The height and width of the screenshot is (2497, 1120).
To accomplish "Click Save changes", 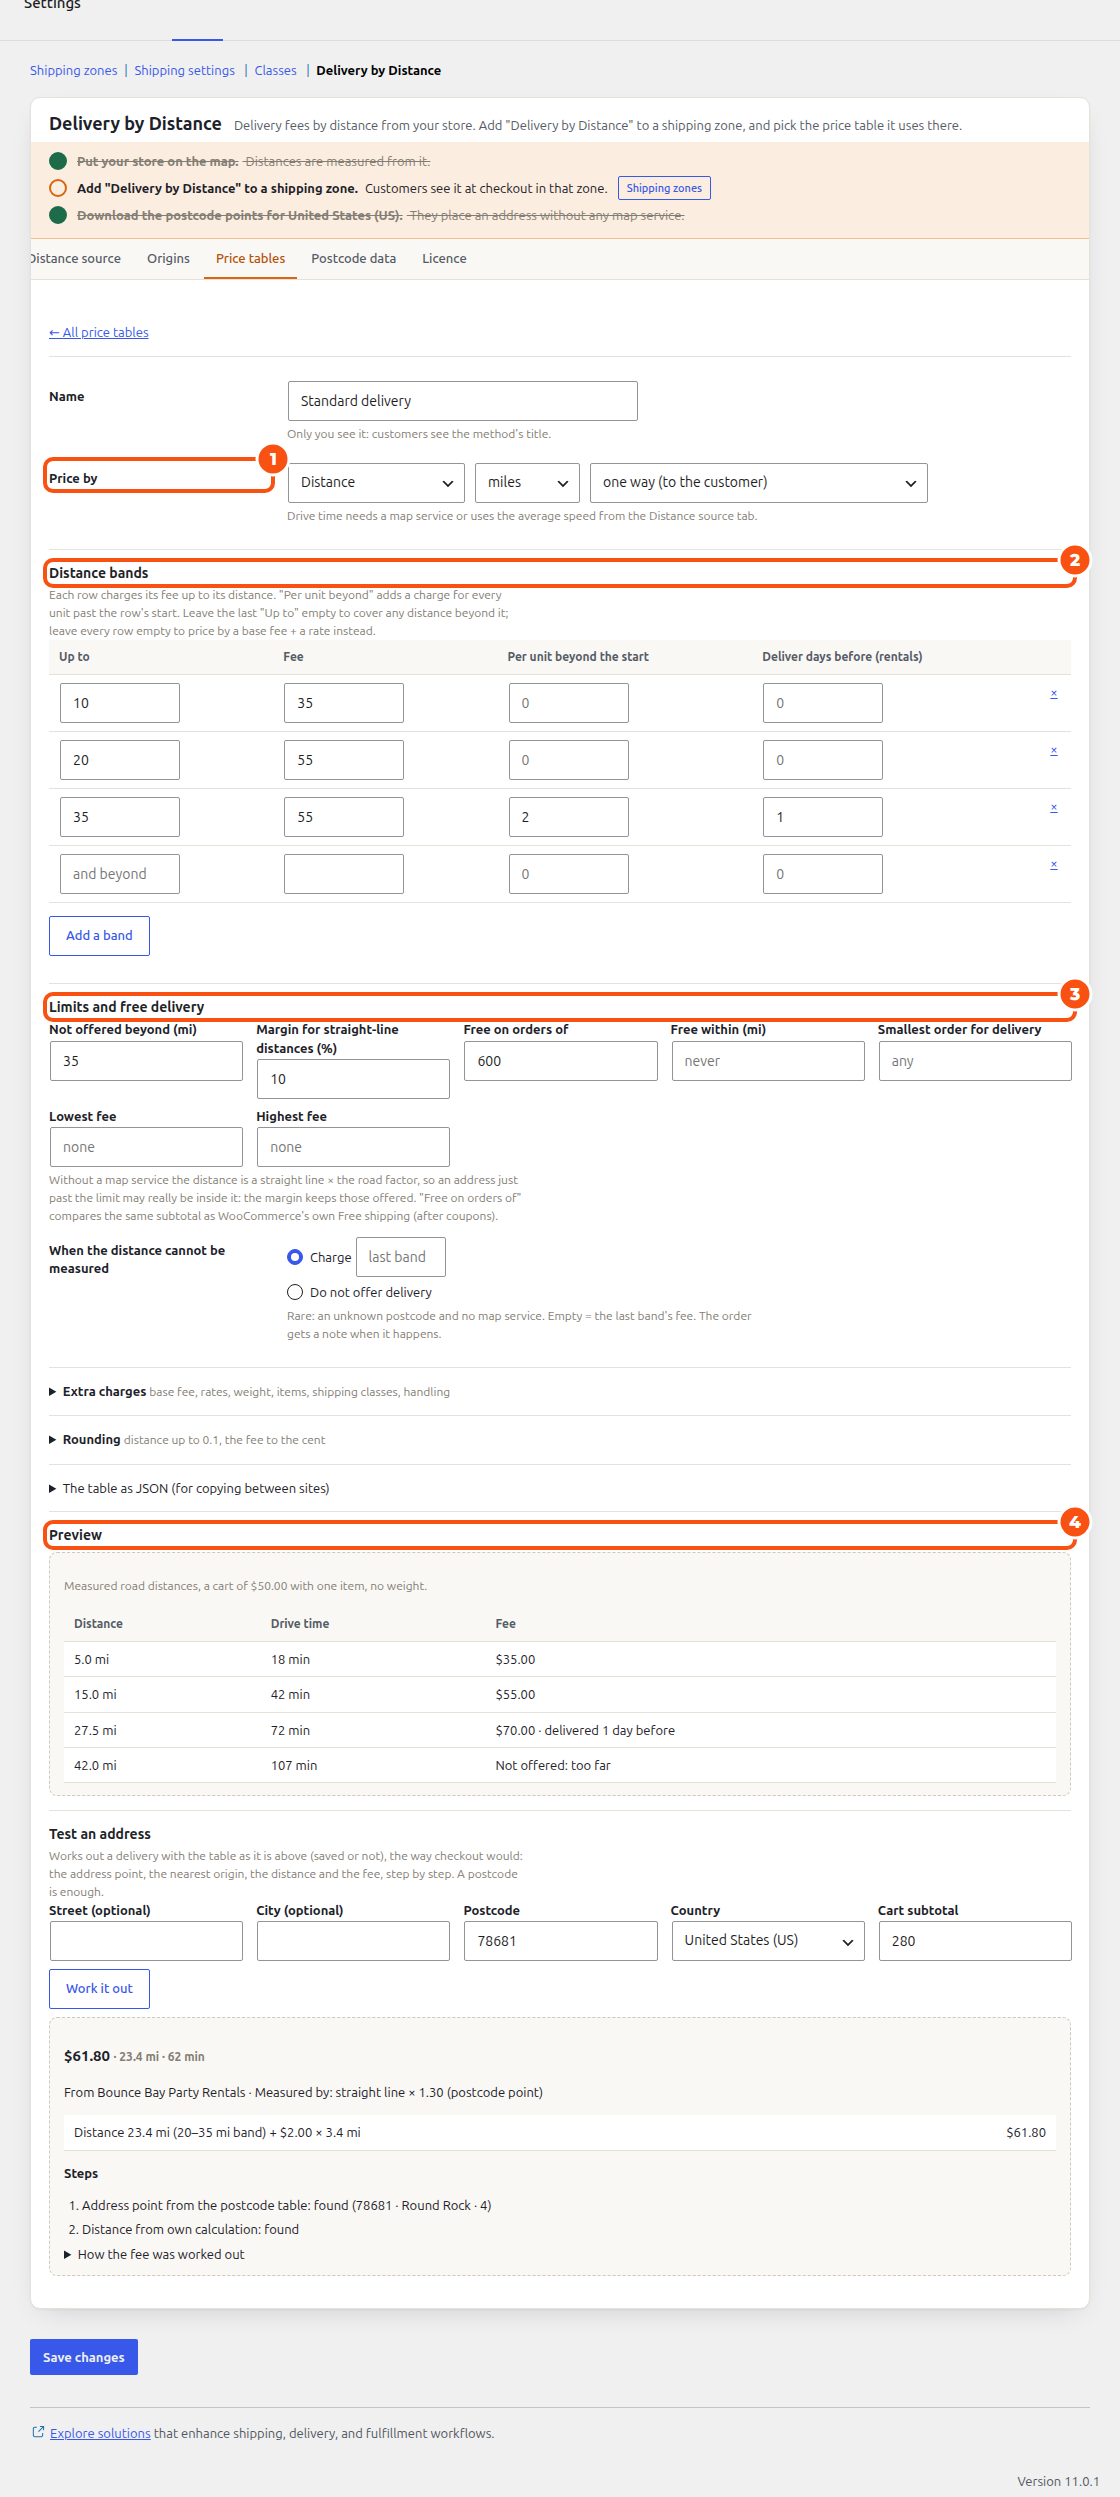I will pos(84,2357).
